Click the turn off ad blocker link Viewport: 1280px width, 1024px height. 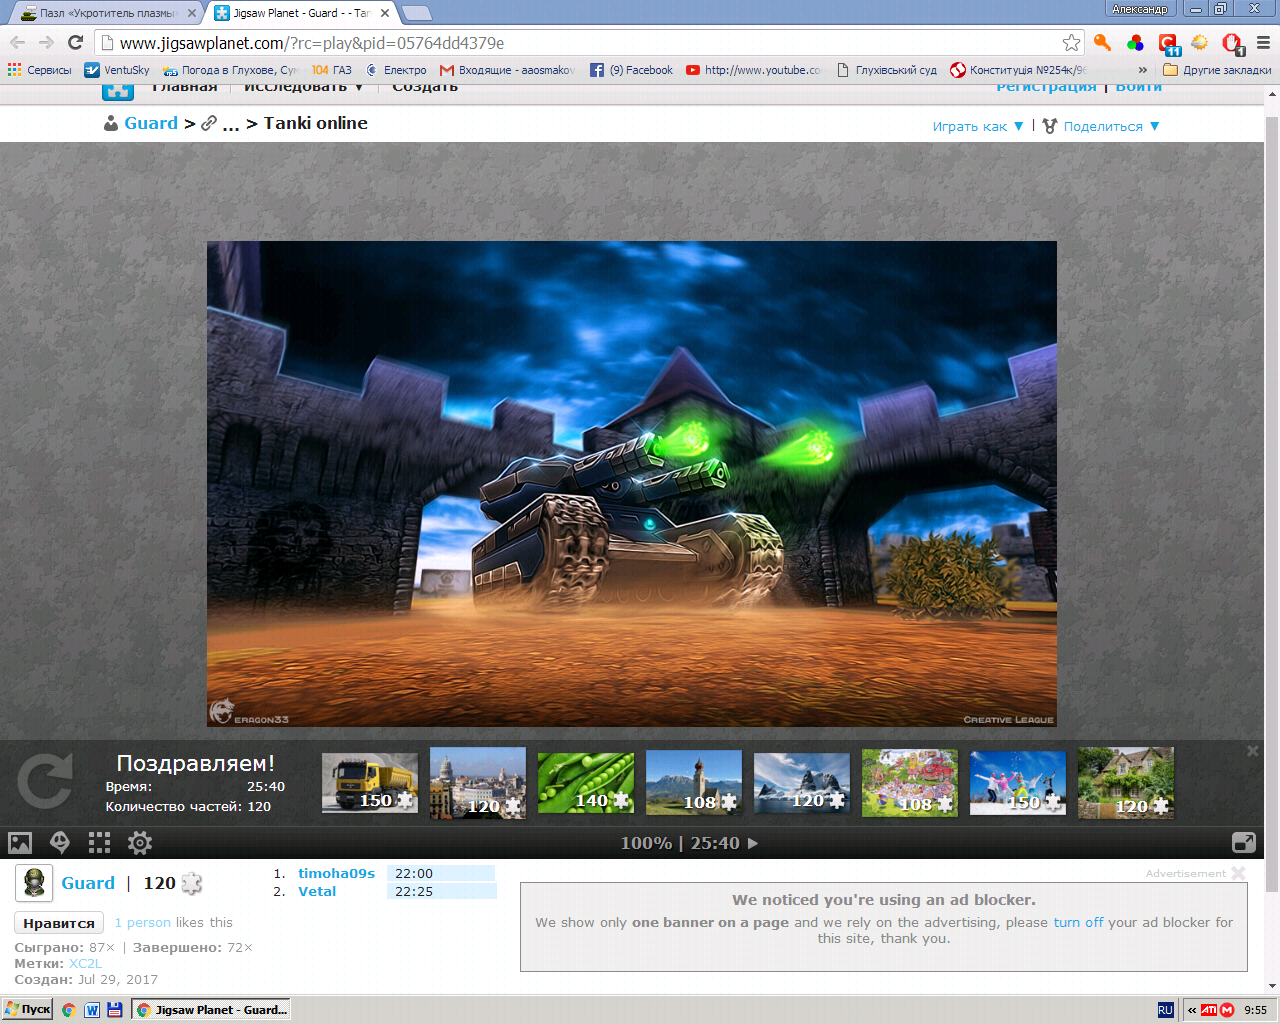pyautogui.click(x=1078, y=922)
